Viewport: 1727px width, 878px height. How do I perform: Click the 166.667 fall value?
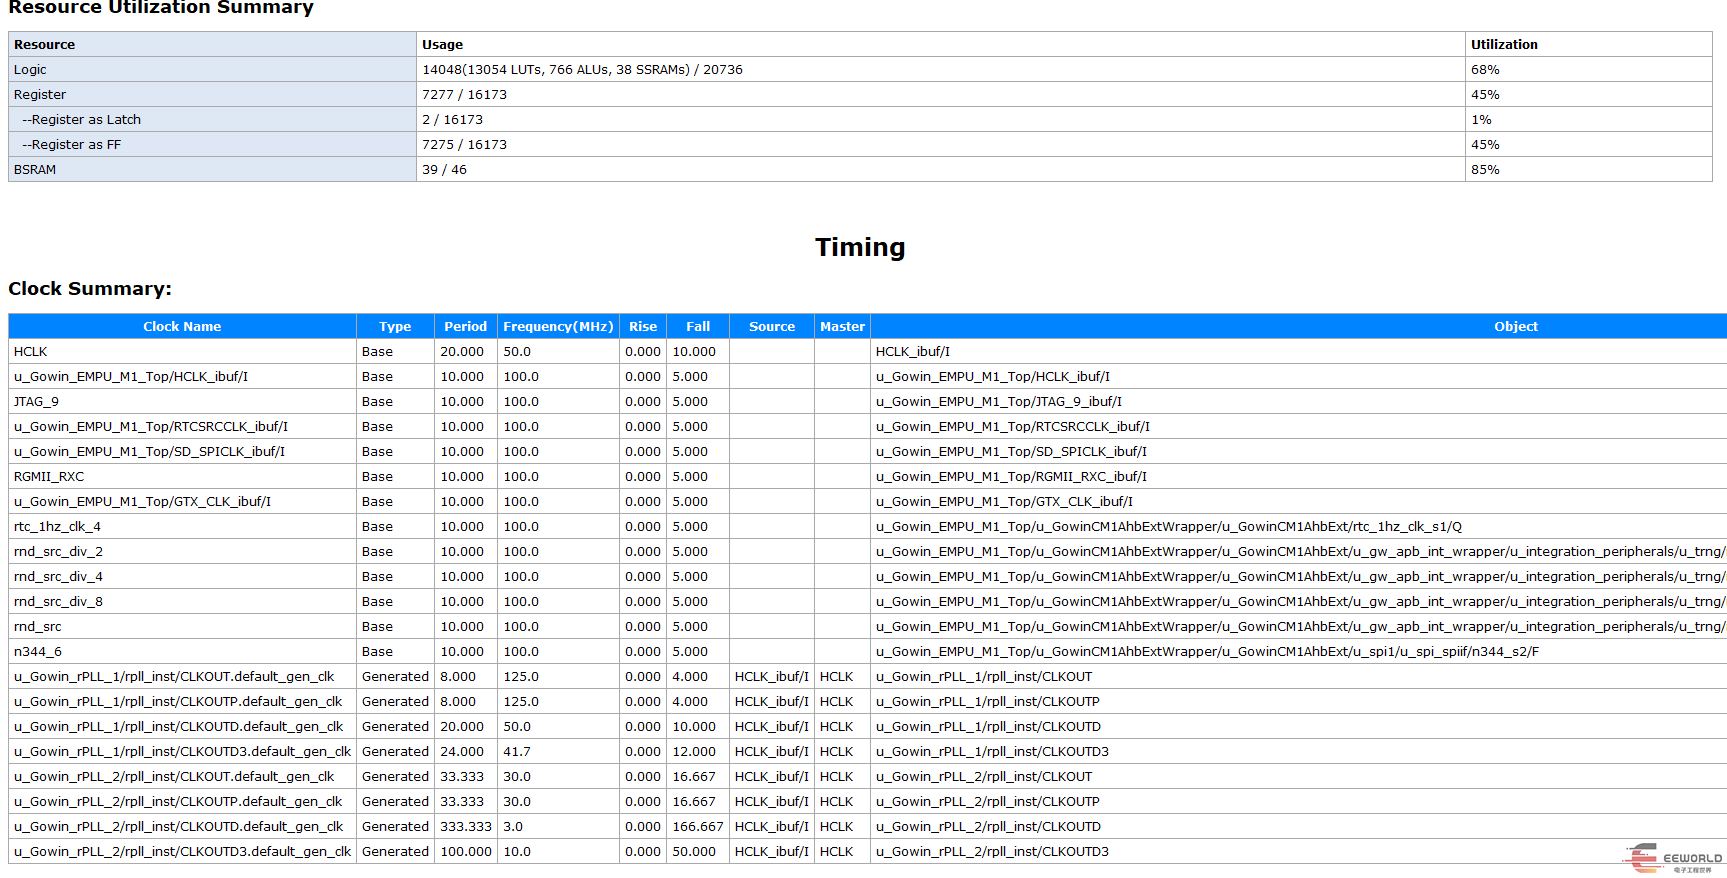tap(698, 826)
